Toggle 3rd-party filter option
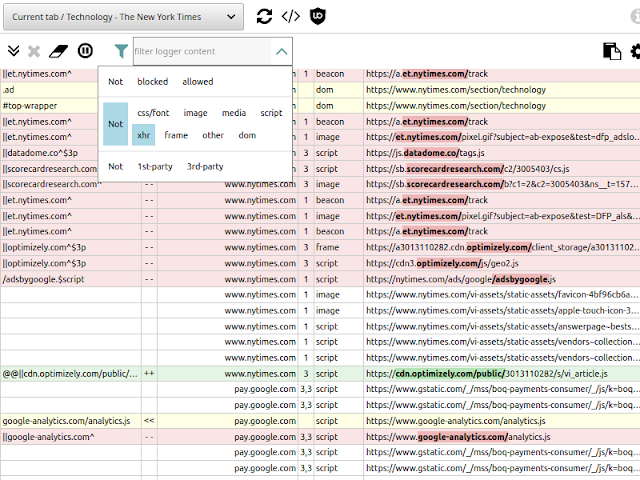Screen dimensions: 640x480 pyautogui.click(x=205, y=167)
